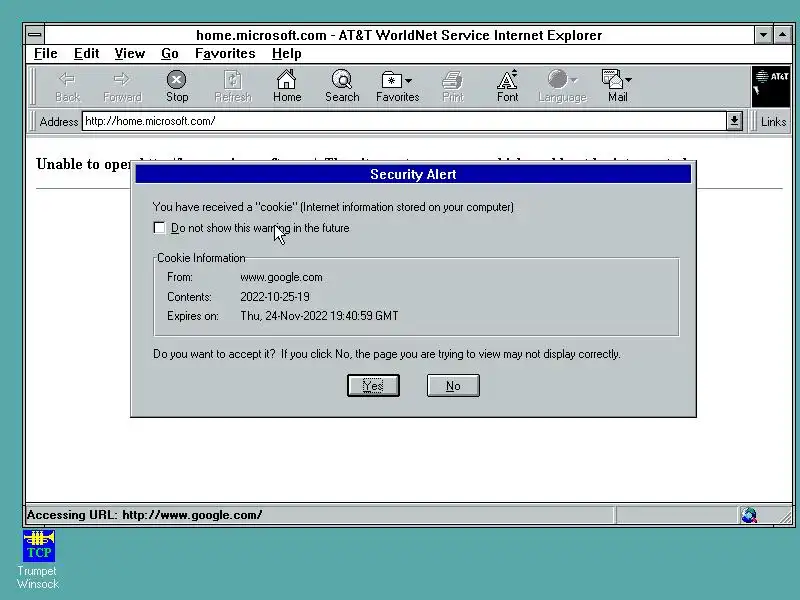Open the Go menu
Viewport: 800px width, 600px height.
click(x=169, y=54)
